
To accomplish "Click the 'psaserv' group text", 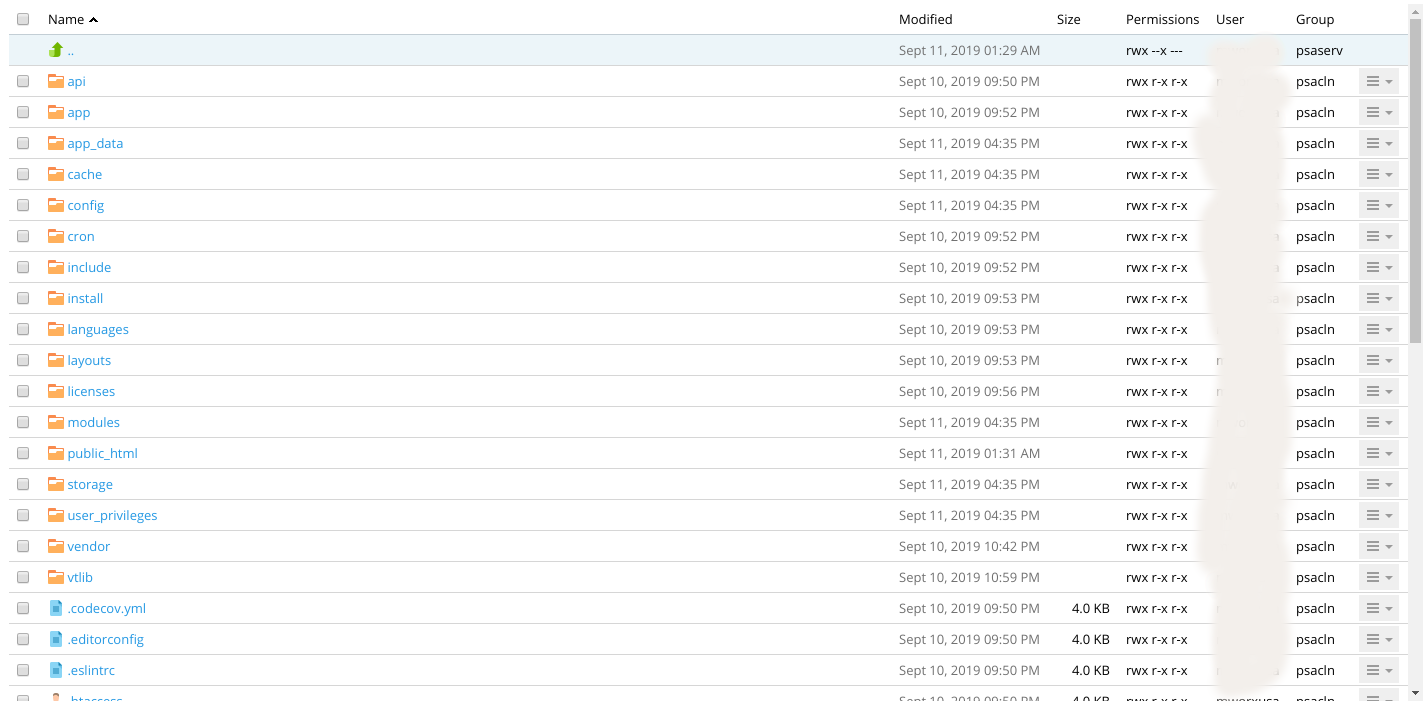I will (1319, 50).
